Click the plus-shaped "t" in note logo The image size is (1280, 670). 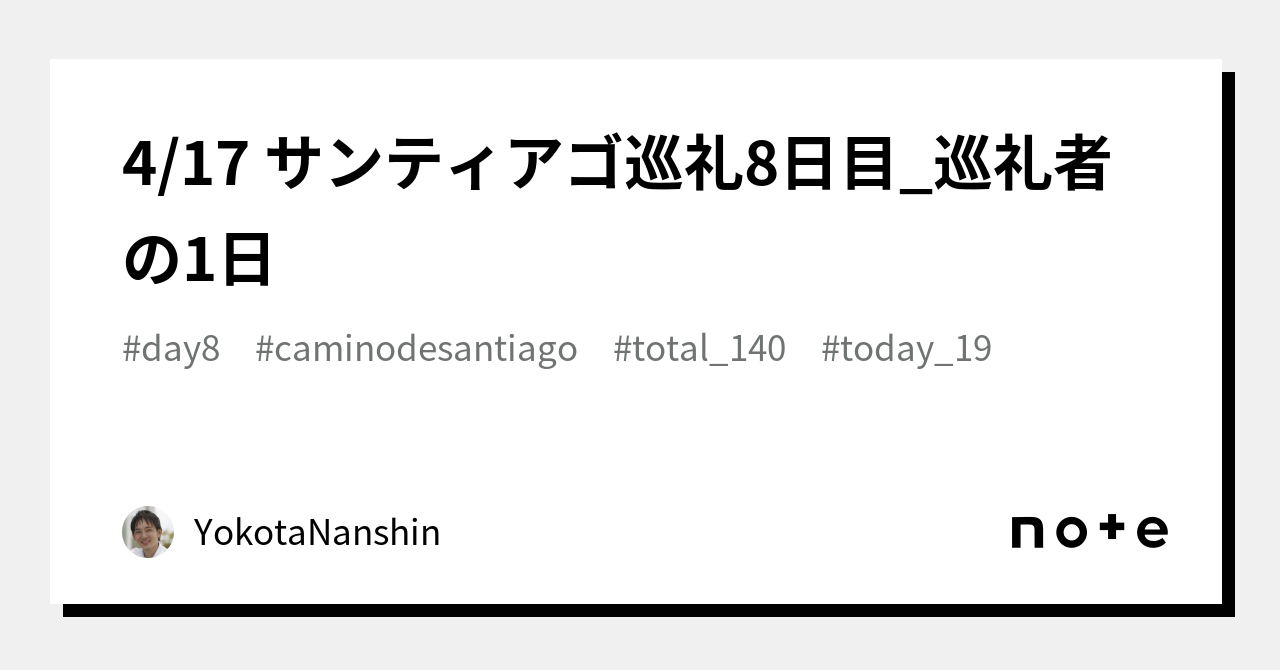point(1112,529)
